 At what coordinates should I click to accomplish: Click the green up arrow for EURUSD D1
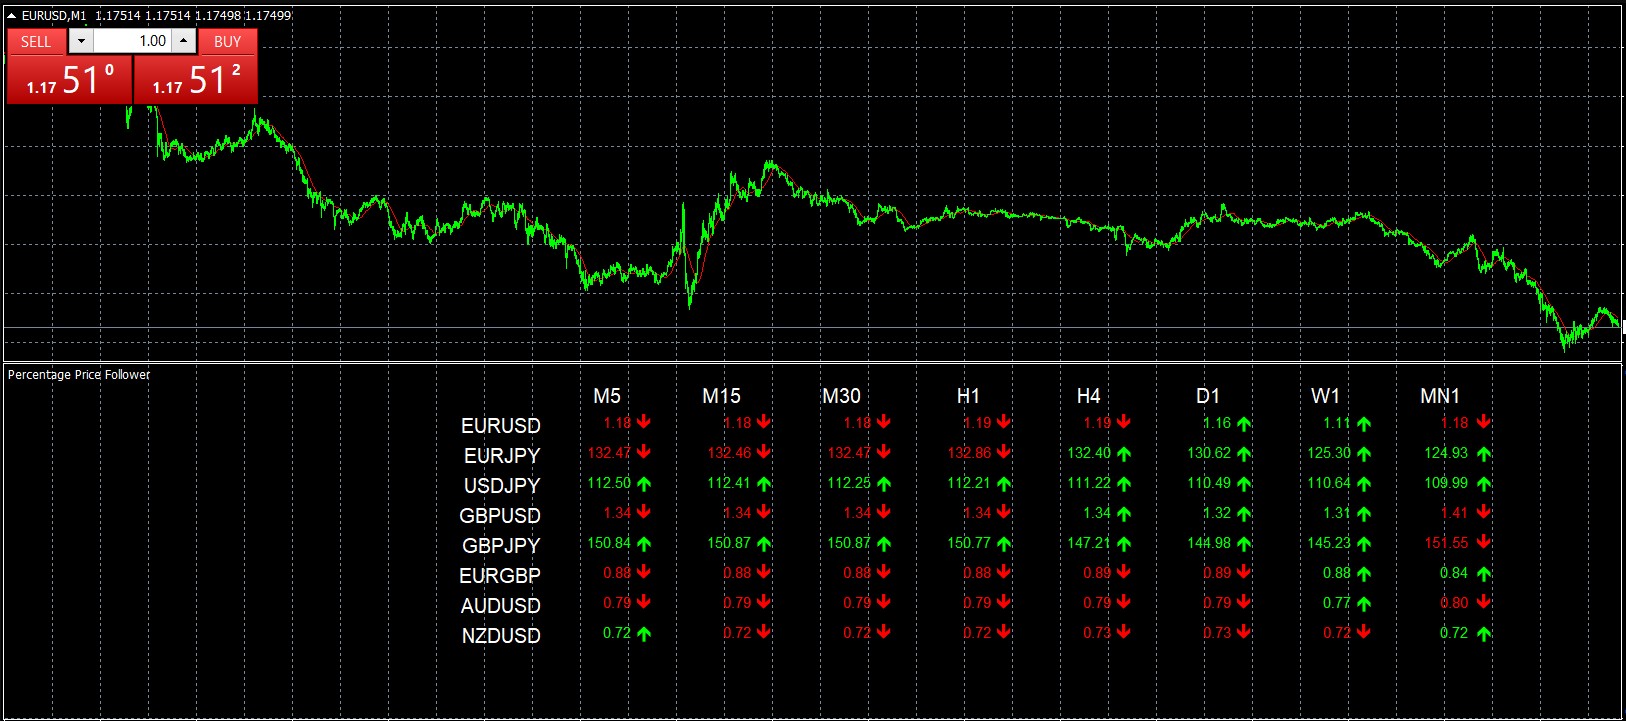(x=1244, y=423)
